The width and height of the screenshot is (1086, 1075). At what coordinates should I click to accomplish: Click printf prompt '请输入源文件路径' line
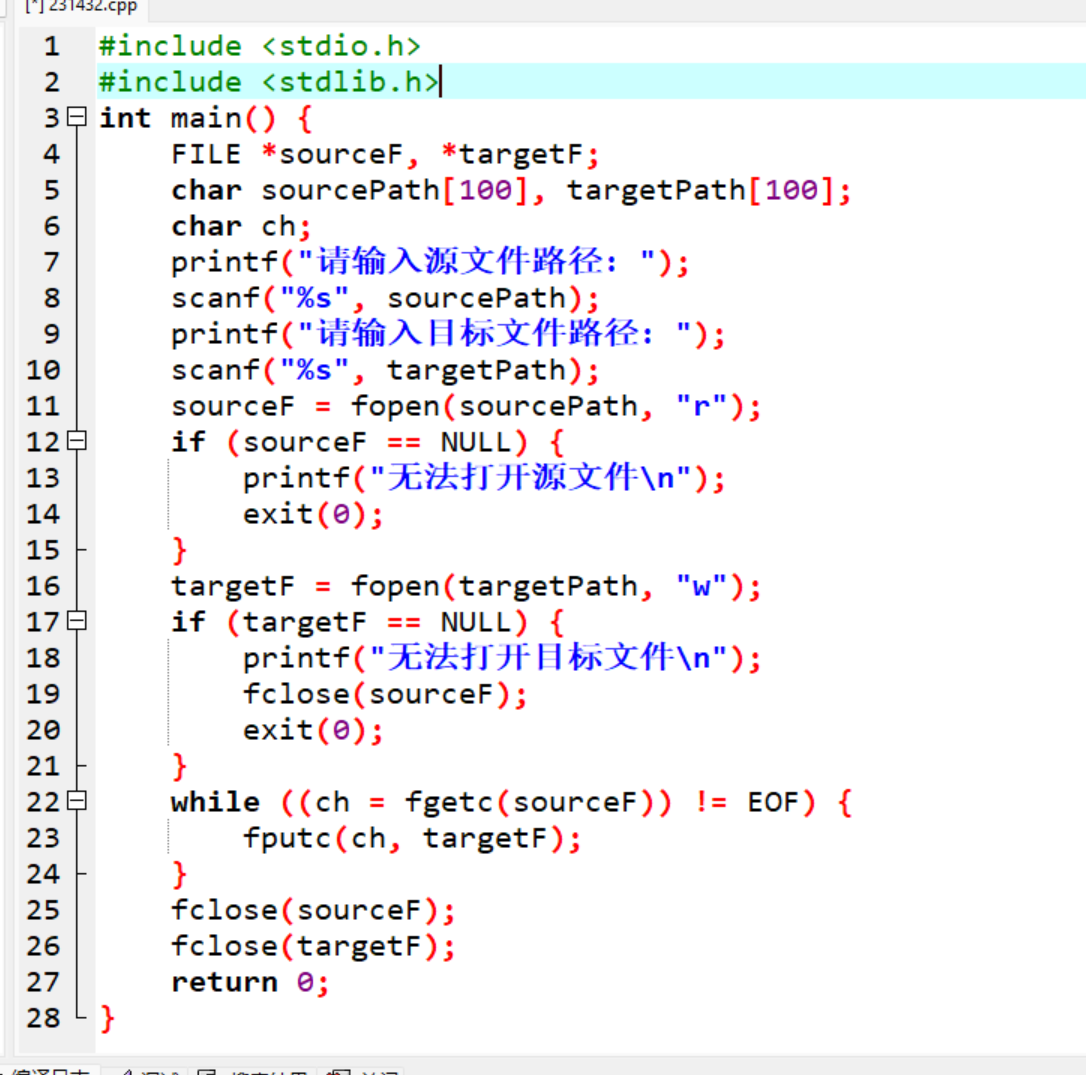click(x=430, y=263)
